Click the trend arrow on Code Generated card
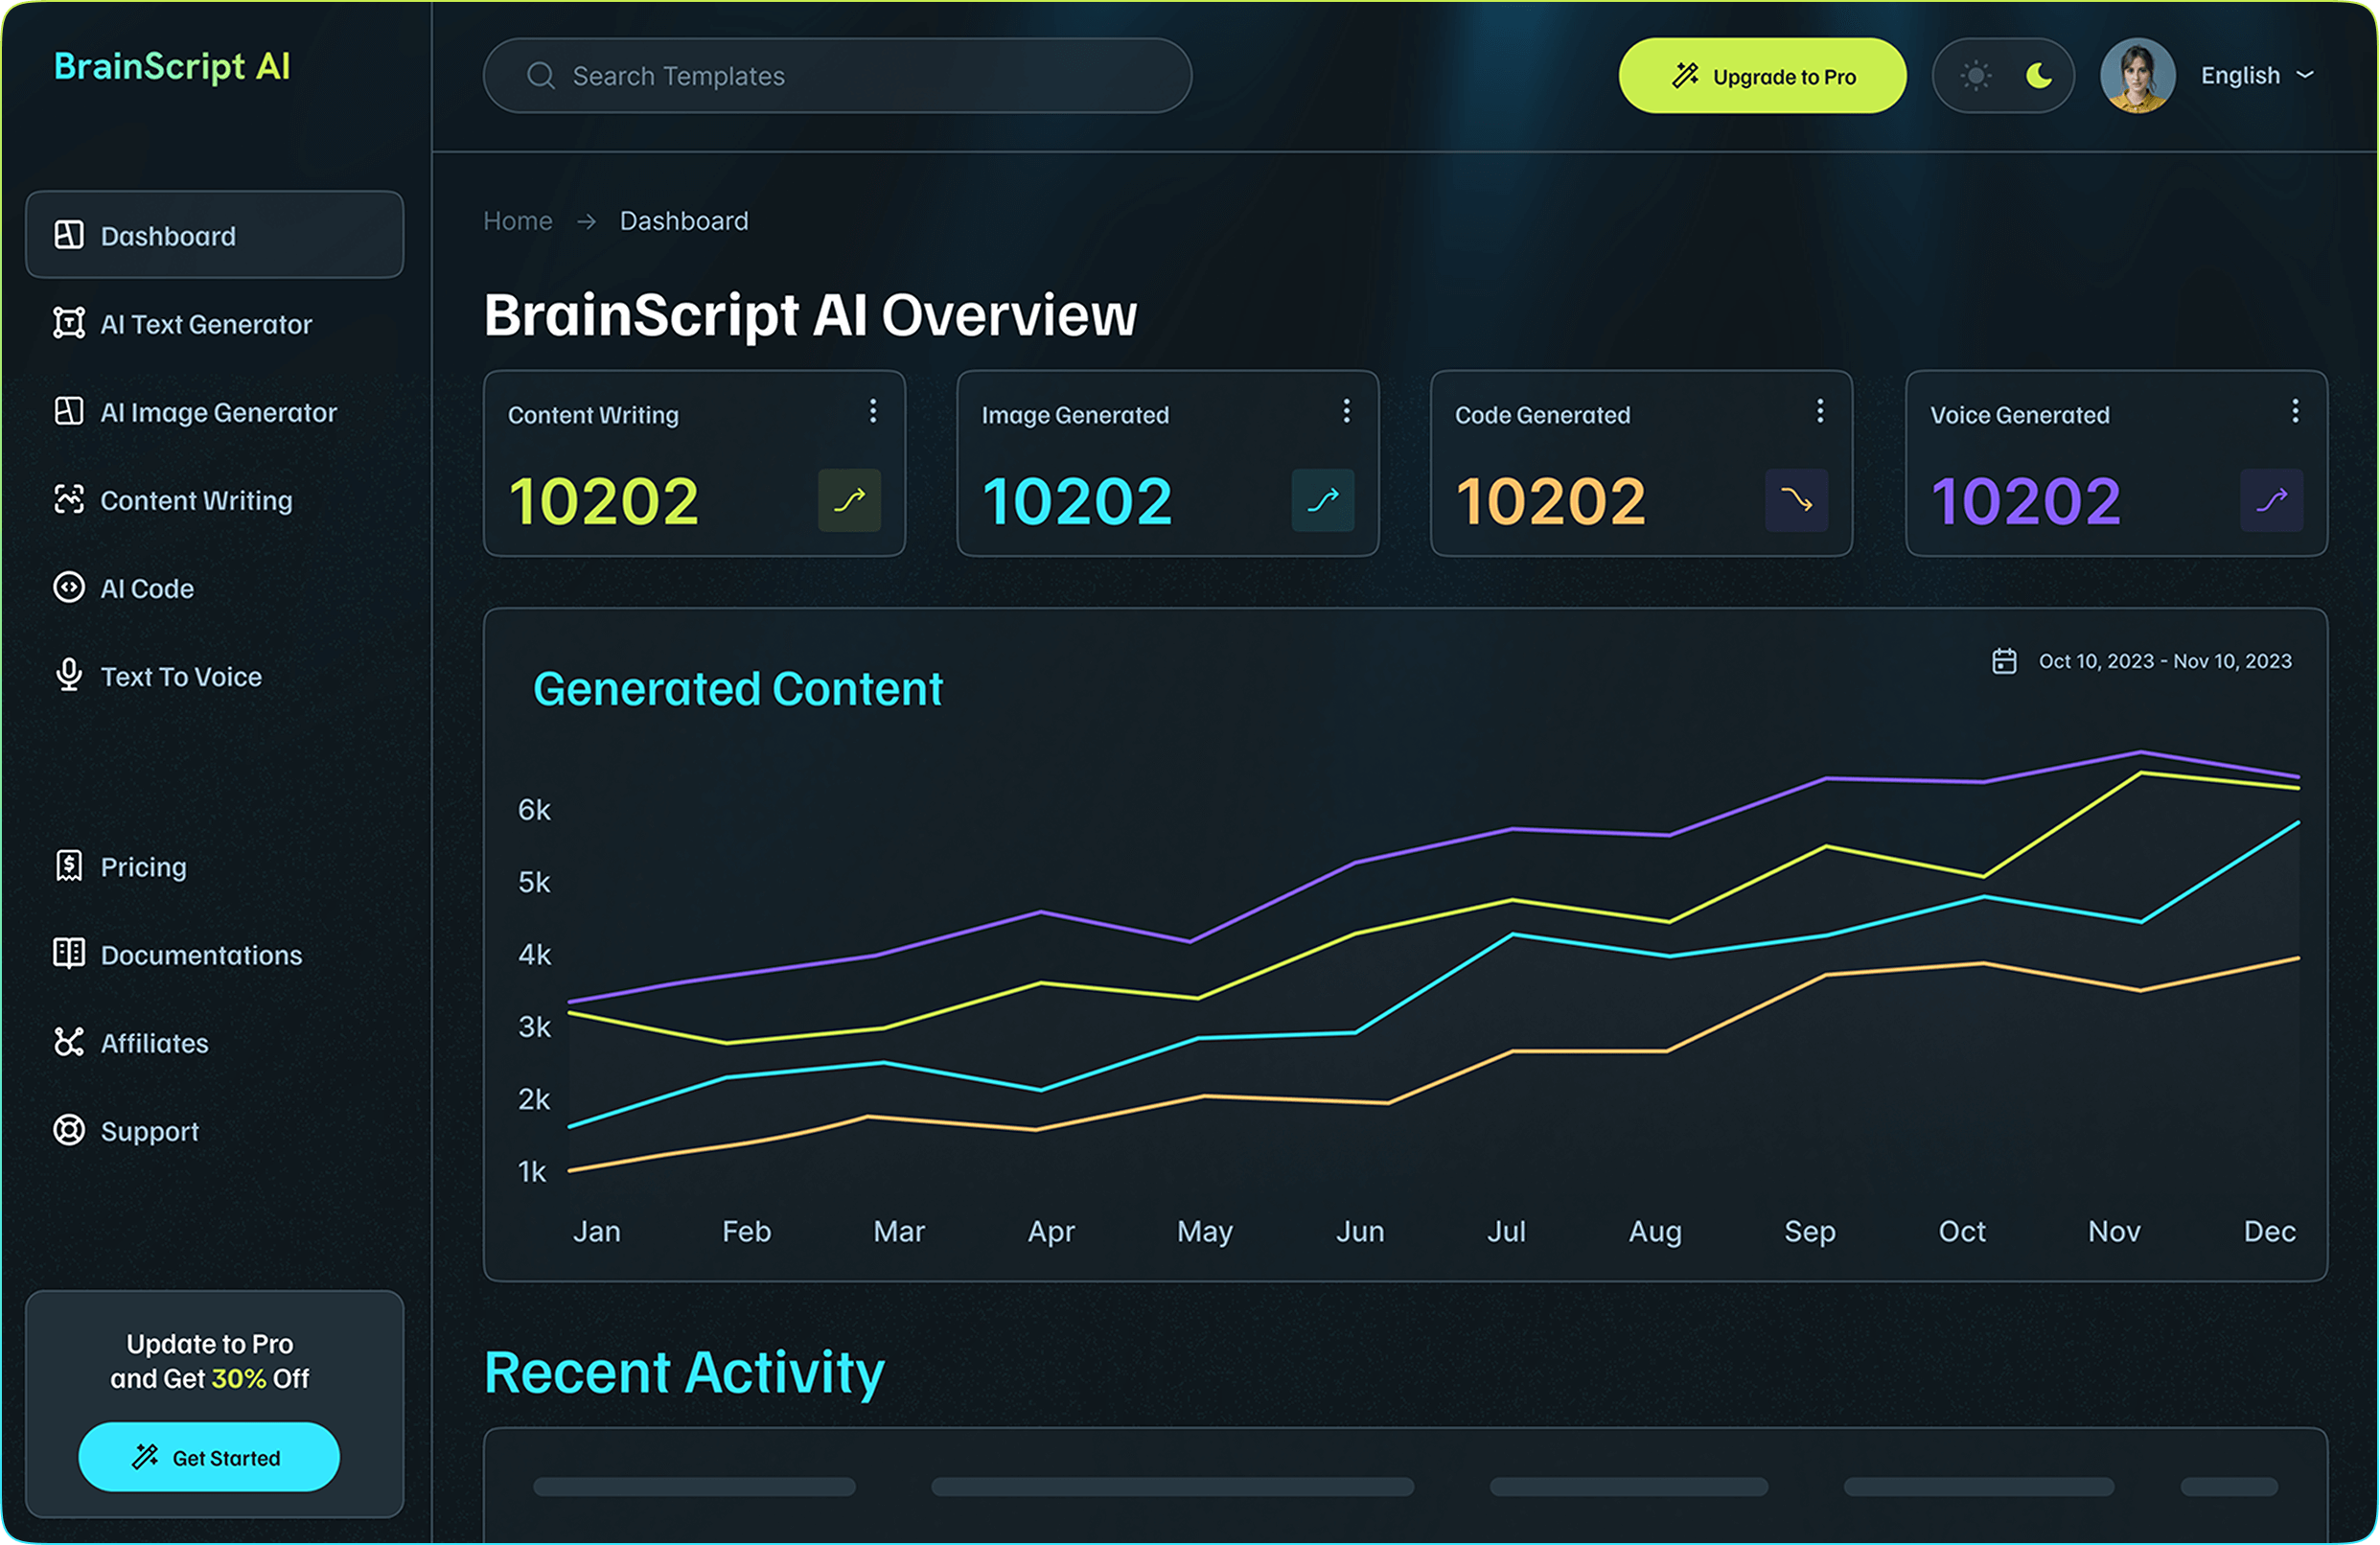The width and height of the screenshot is (2380, 1545). click(1797, 500)
